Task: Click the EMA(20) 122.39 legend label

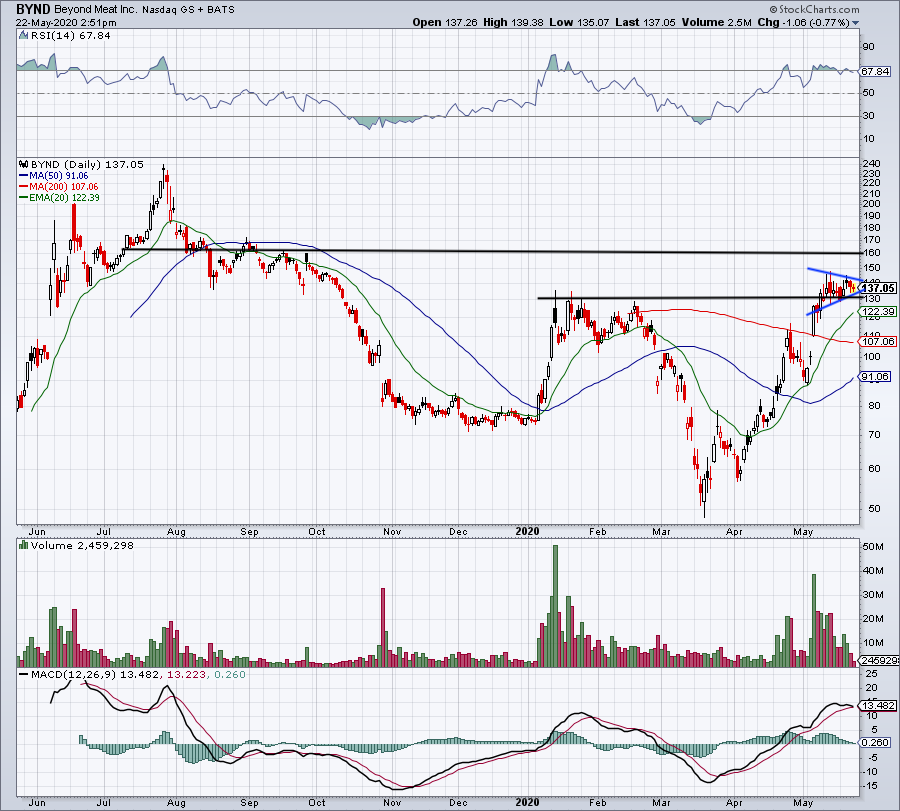Action: [x=64, y=197]
